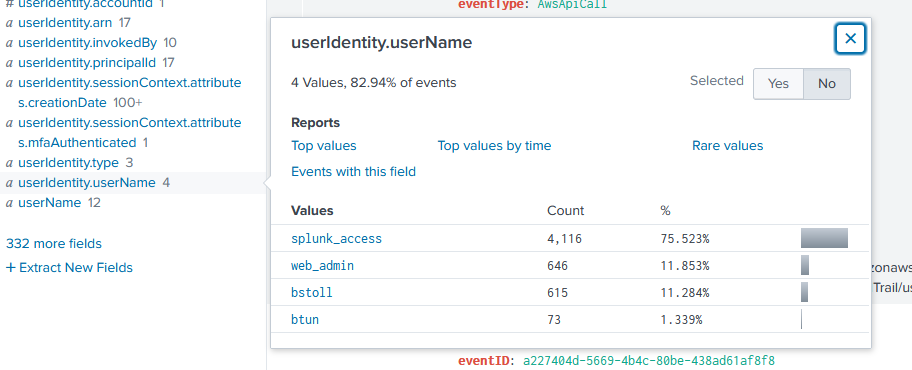This screenshot has width=912, height=370.
Task: Click Extract New Fields
Action: click(69, 268)
